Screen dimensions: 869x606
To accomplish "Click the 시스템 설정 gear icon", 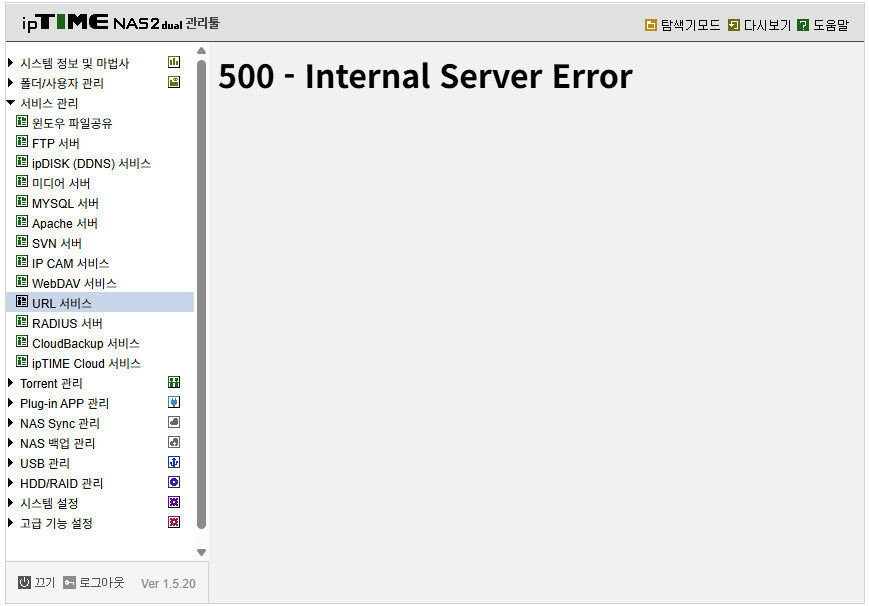I will point(174,502).
